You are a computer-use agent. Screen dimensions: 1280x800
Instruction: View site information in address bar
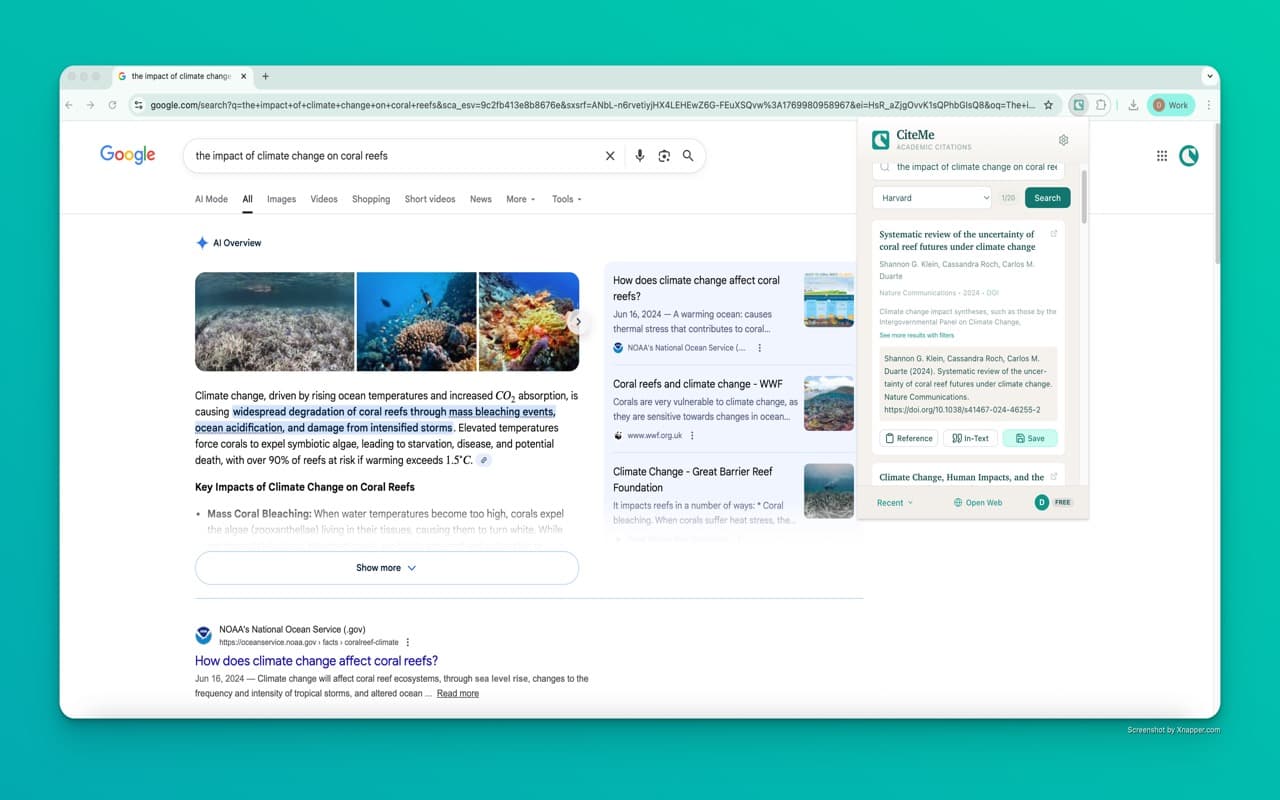[139, 105]
